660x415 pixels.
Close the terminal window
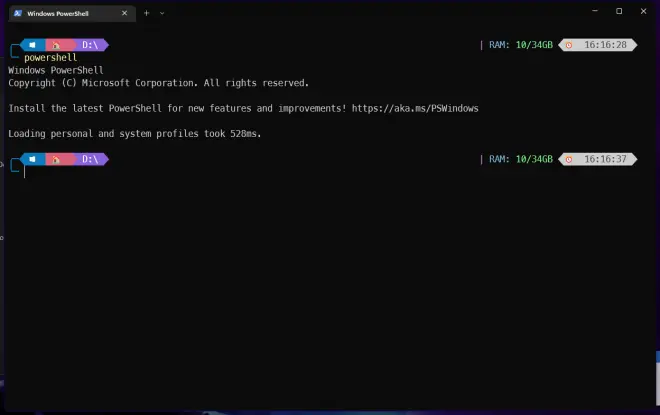pos(643,11)
